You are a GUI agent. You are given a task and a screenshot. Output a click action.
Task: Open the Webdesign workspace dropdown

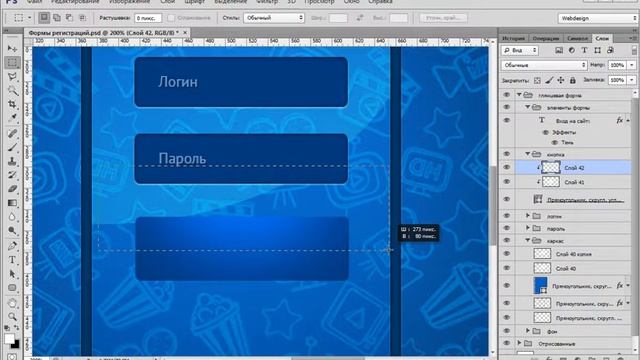tap(598, 18)
